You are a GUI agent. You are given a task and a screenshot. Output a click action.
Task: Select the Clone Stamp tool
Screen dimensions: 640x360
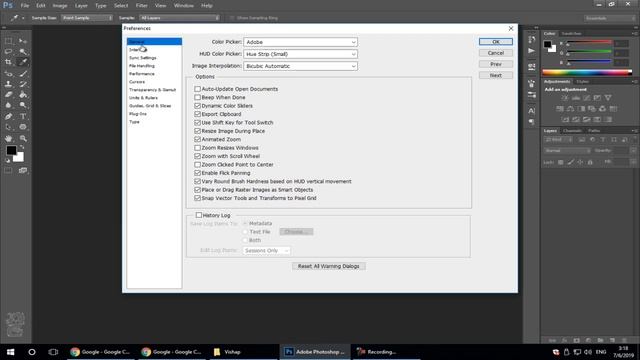[x=8, y=84]
